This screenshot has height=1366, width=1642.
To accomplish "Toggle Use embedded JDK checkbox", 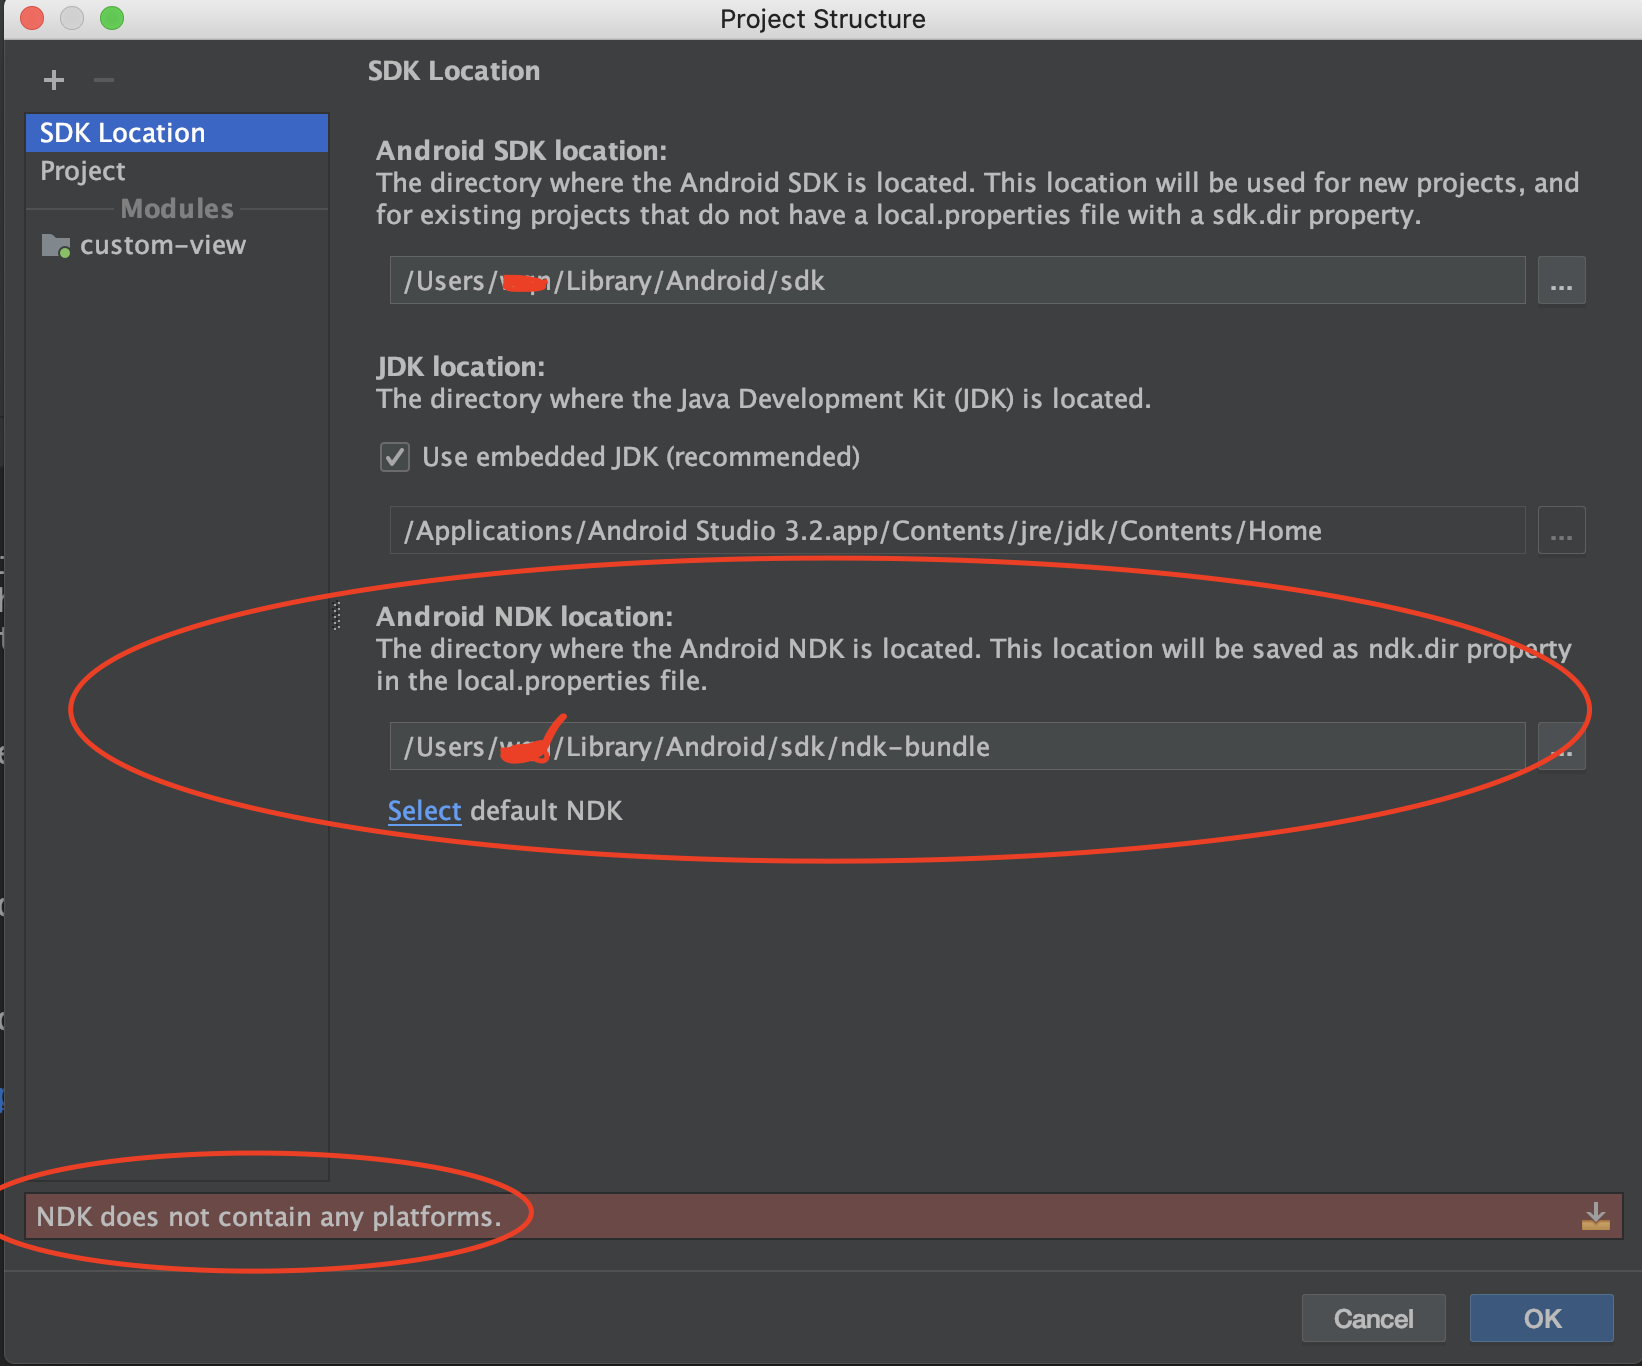I will click(x=395, y=457).
